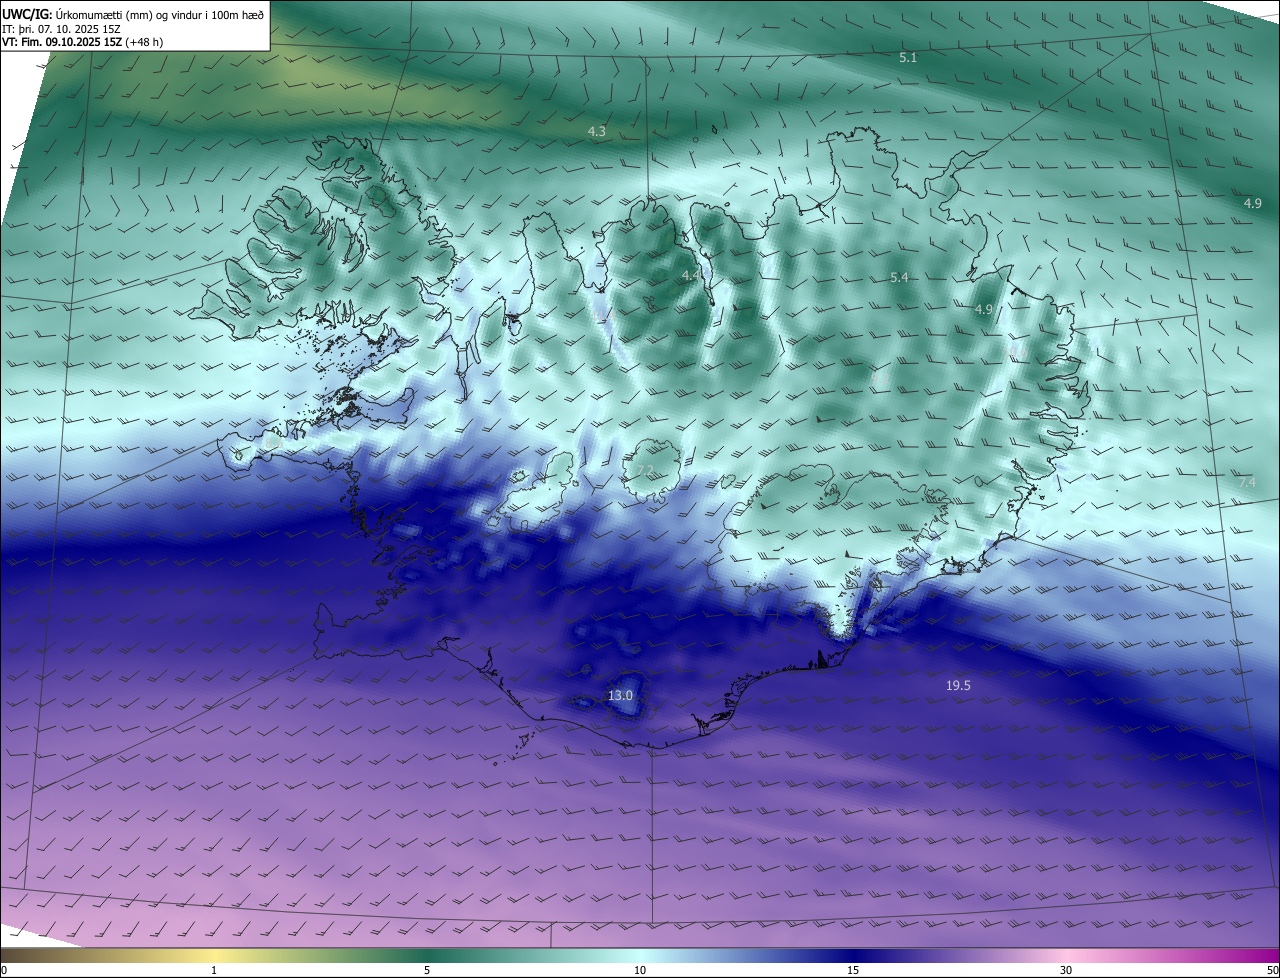Click the 1 tick label on the color scale
Image resolution: width=1280 pixels, height=978 pixels.
point(214,970)
